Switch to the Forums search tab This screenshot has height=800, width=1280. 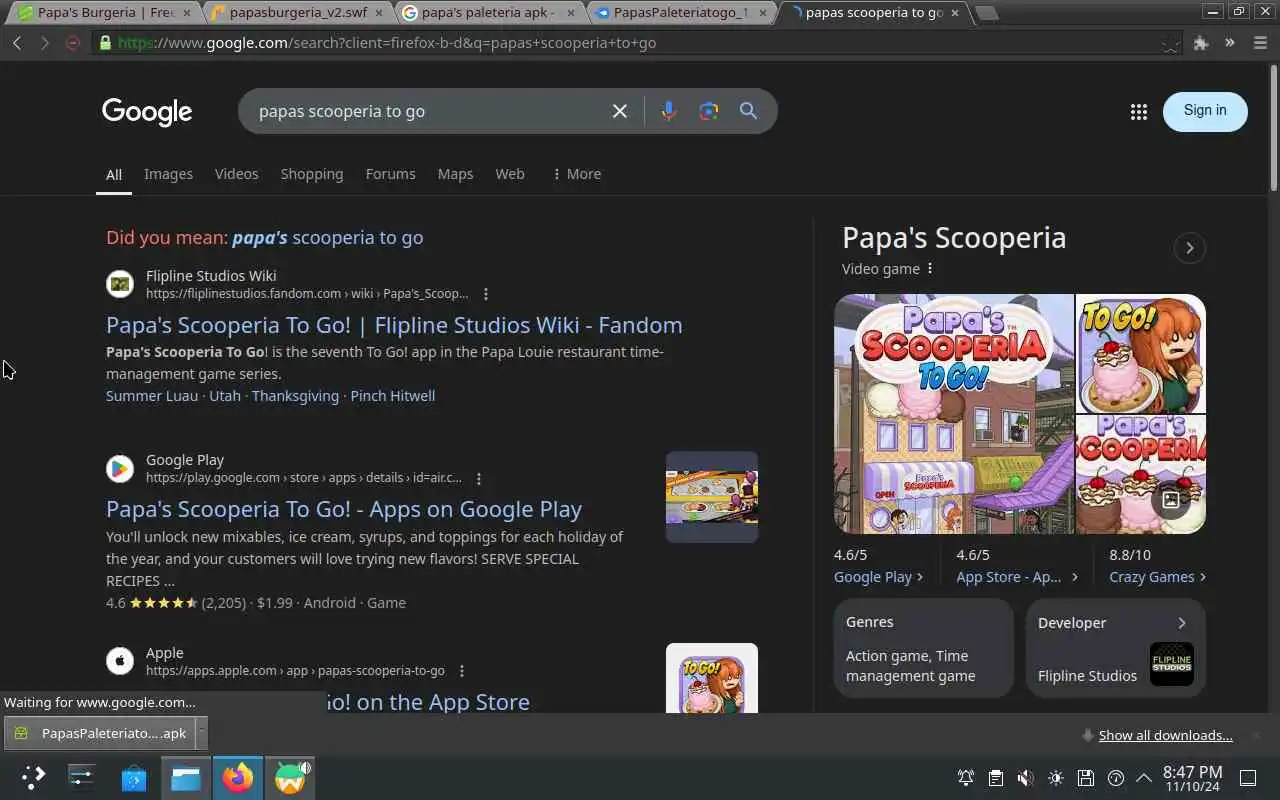click(x=390, y=174)
